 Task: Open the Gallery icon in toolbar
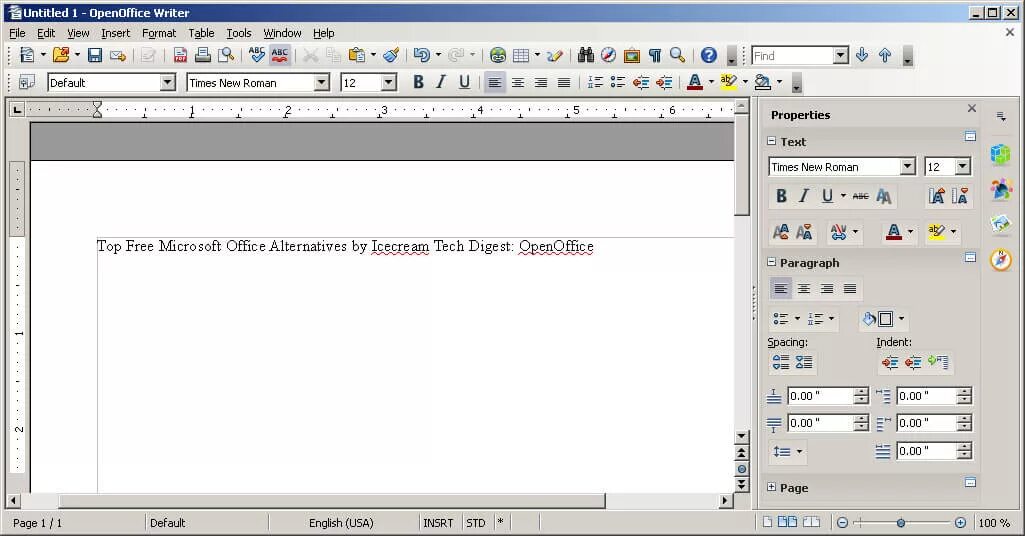pos(631,56)
